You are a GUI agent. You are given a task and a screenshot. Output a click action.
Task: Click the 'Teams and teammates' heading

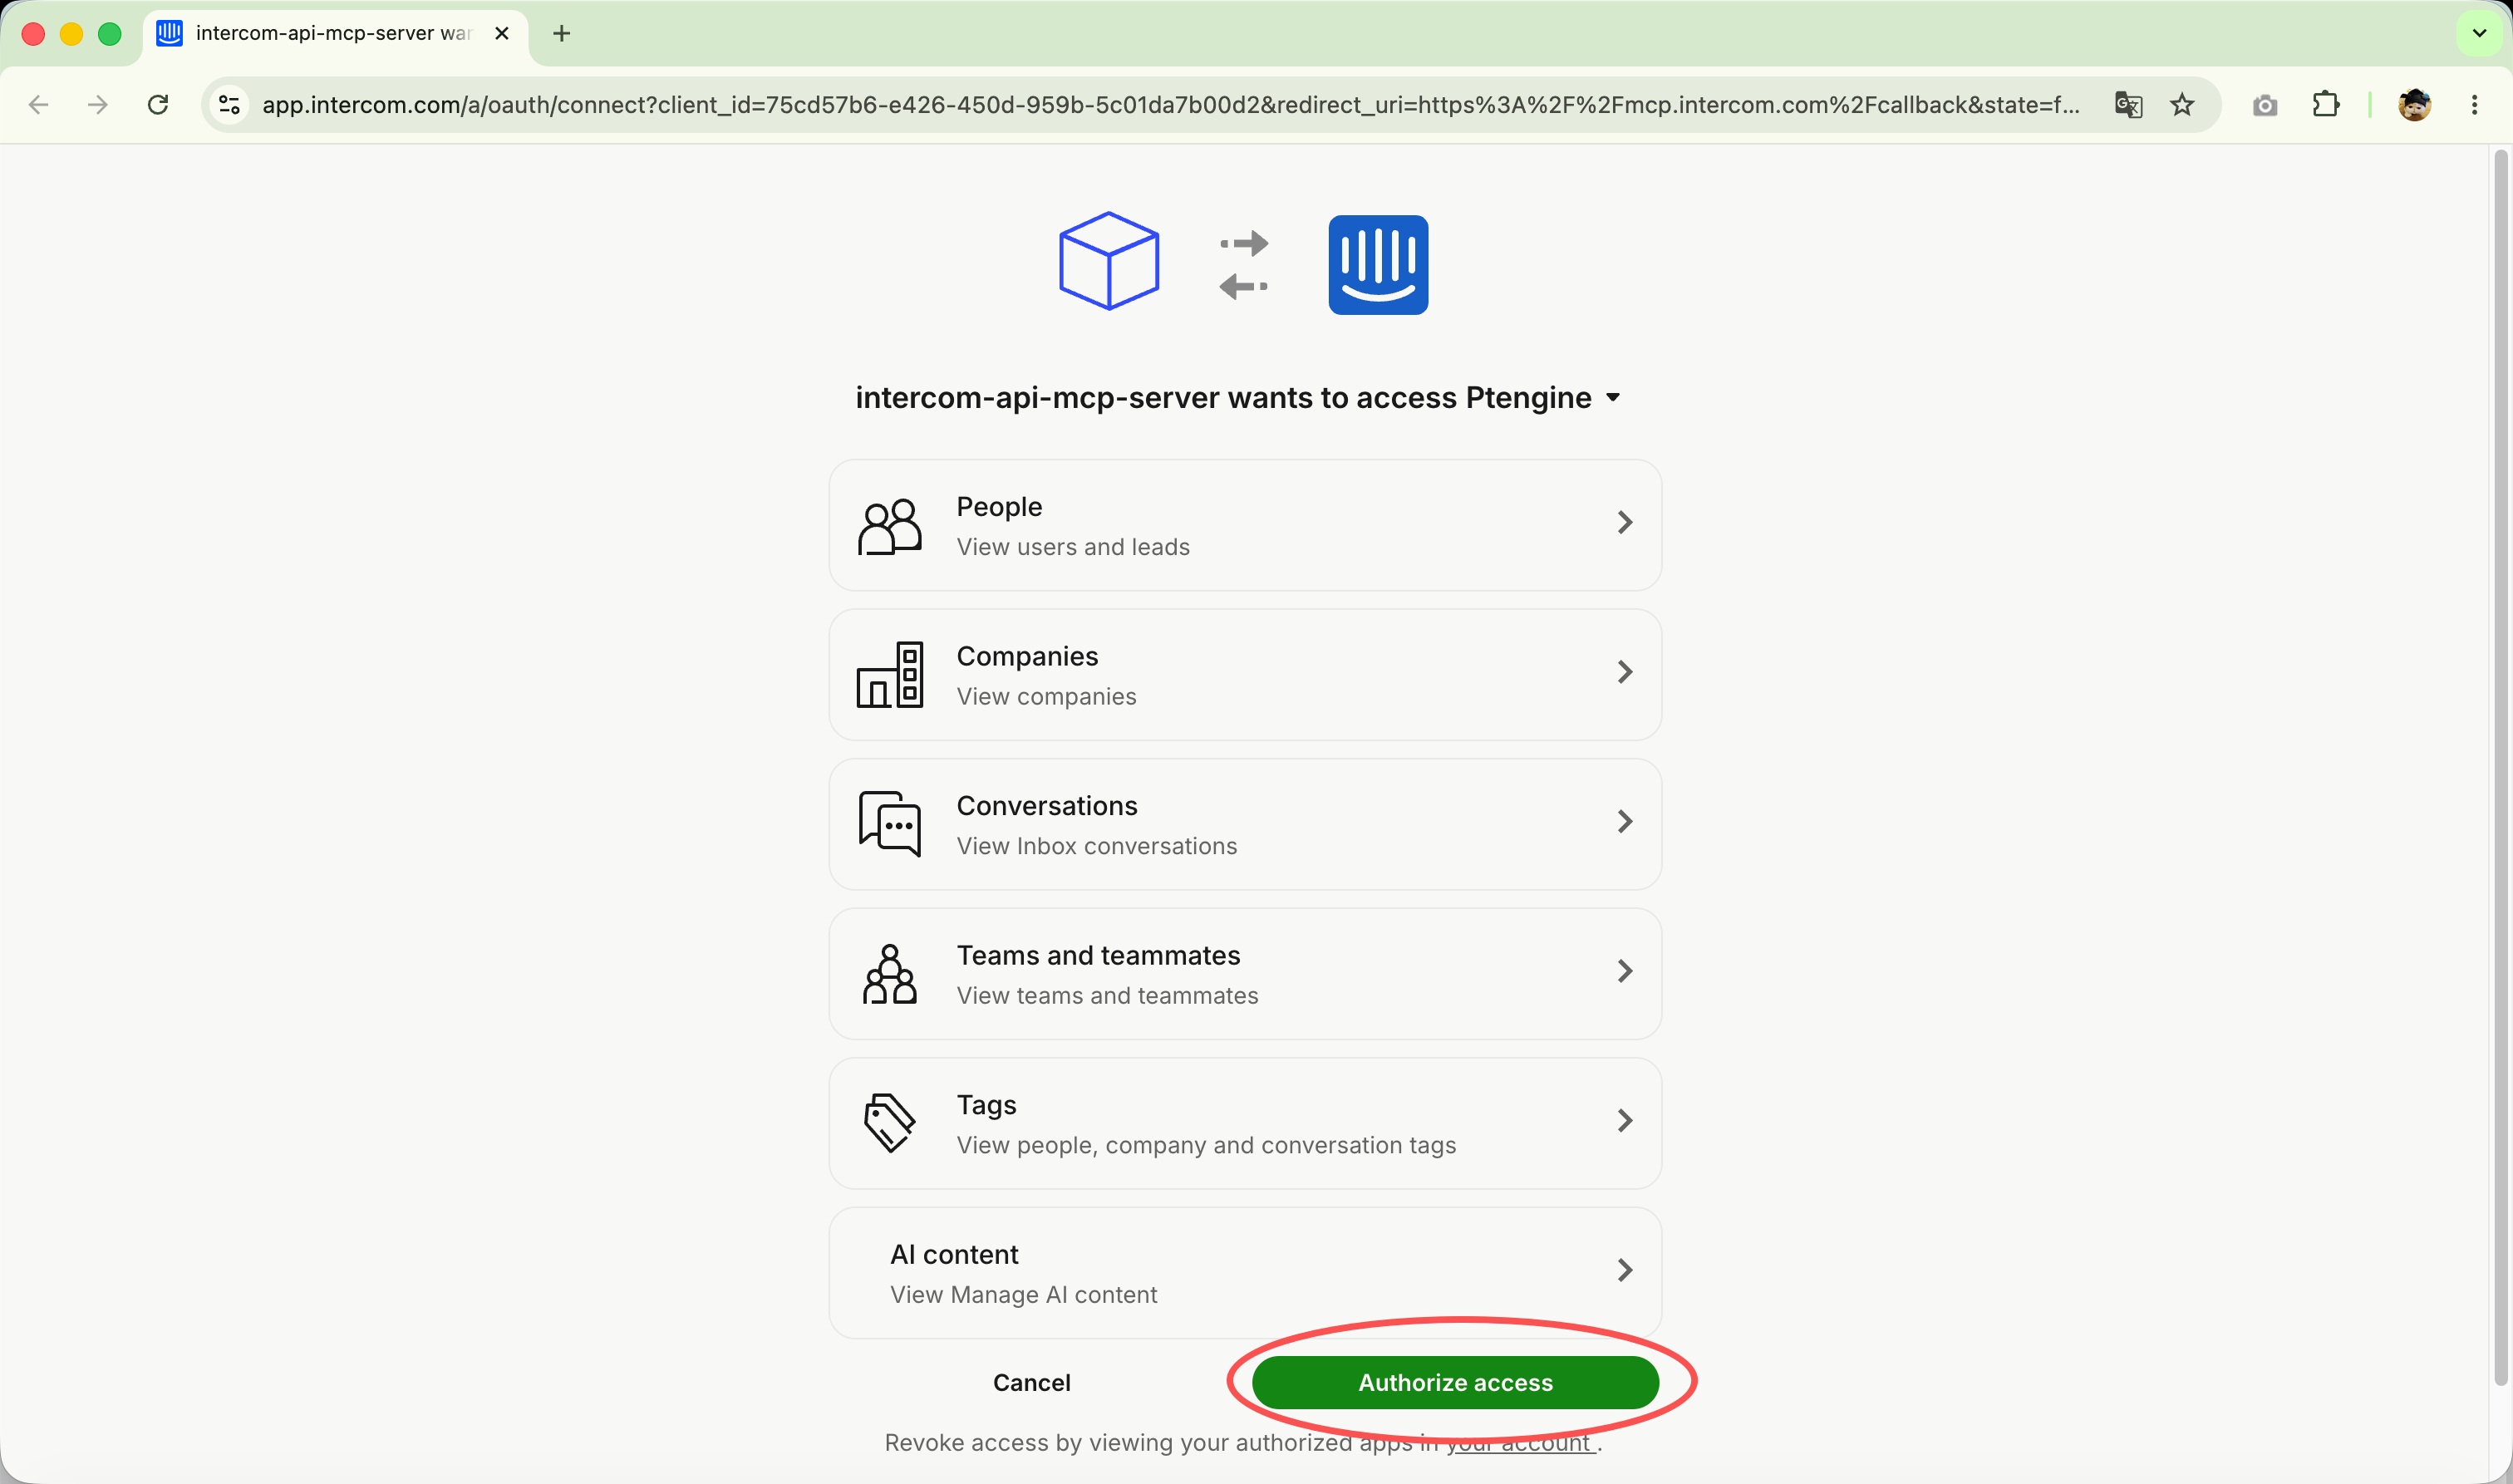[1098, 955]
